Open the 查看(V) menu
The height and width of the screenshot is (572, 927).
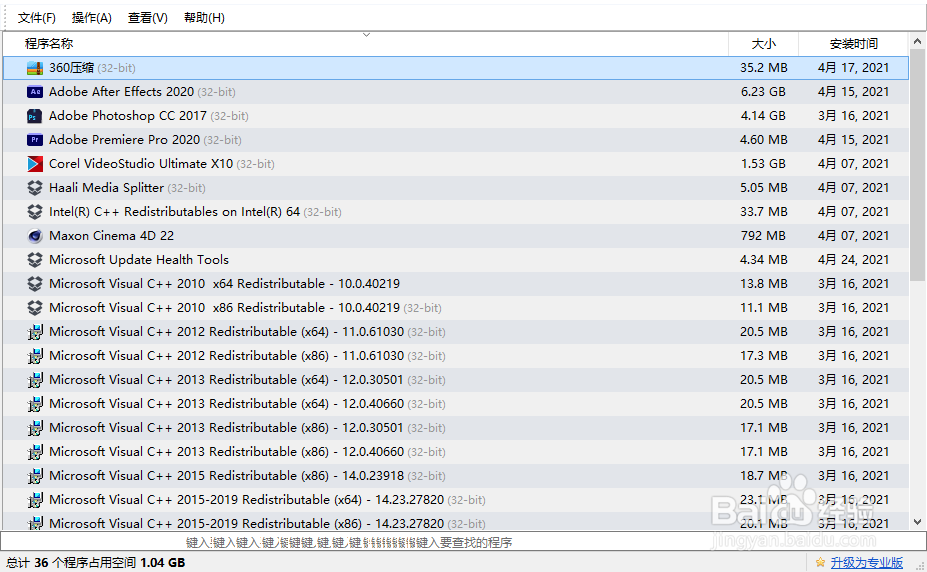click(x=148, y=18)
